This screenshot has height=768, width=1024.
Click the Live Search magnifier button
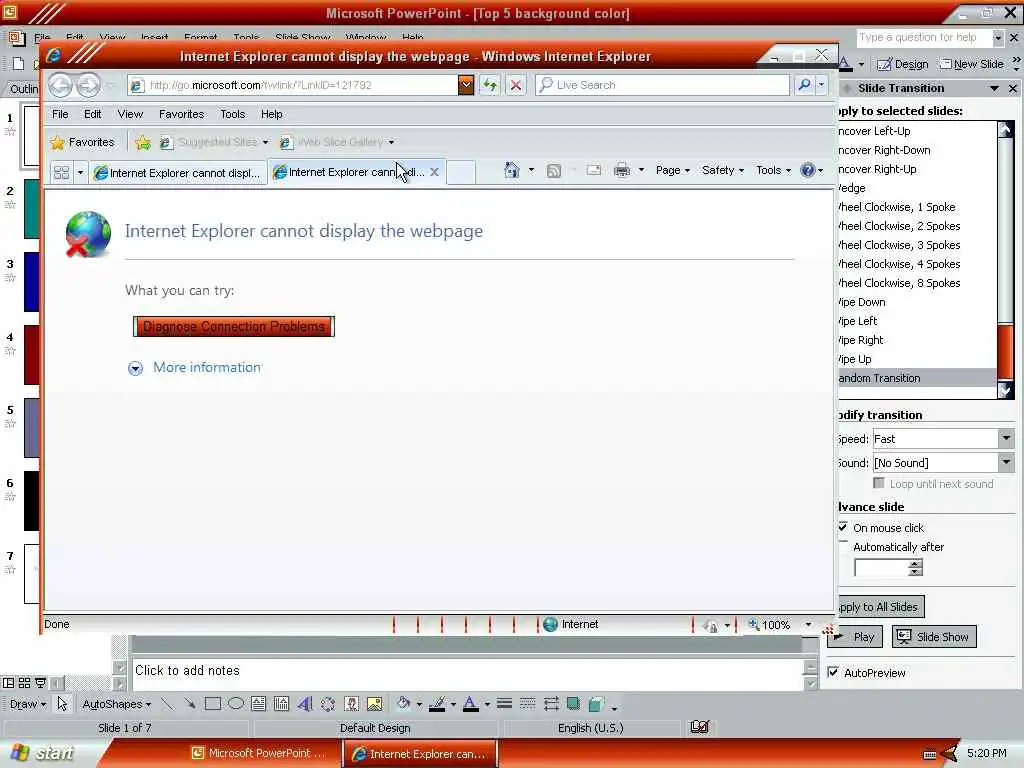click(x=805, y=85)
